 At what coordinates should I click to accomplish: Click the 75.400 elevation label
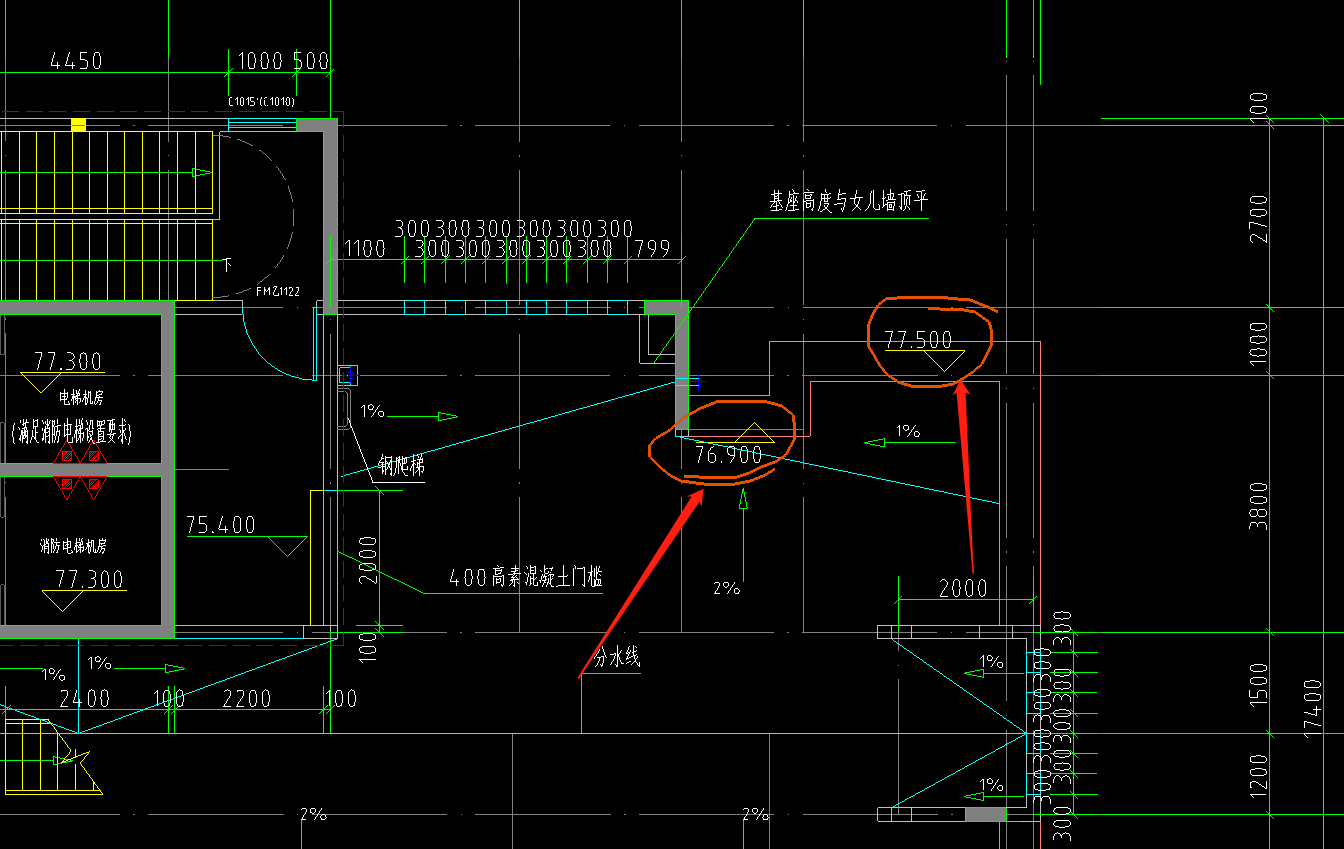pos(221,525)
